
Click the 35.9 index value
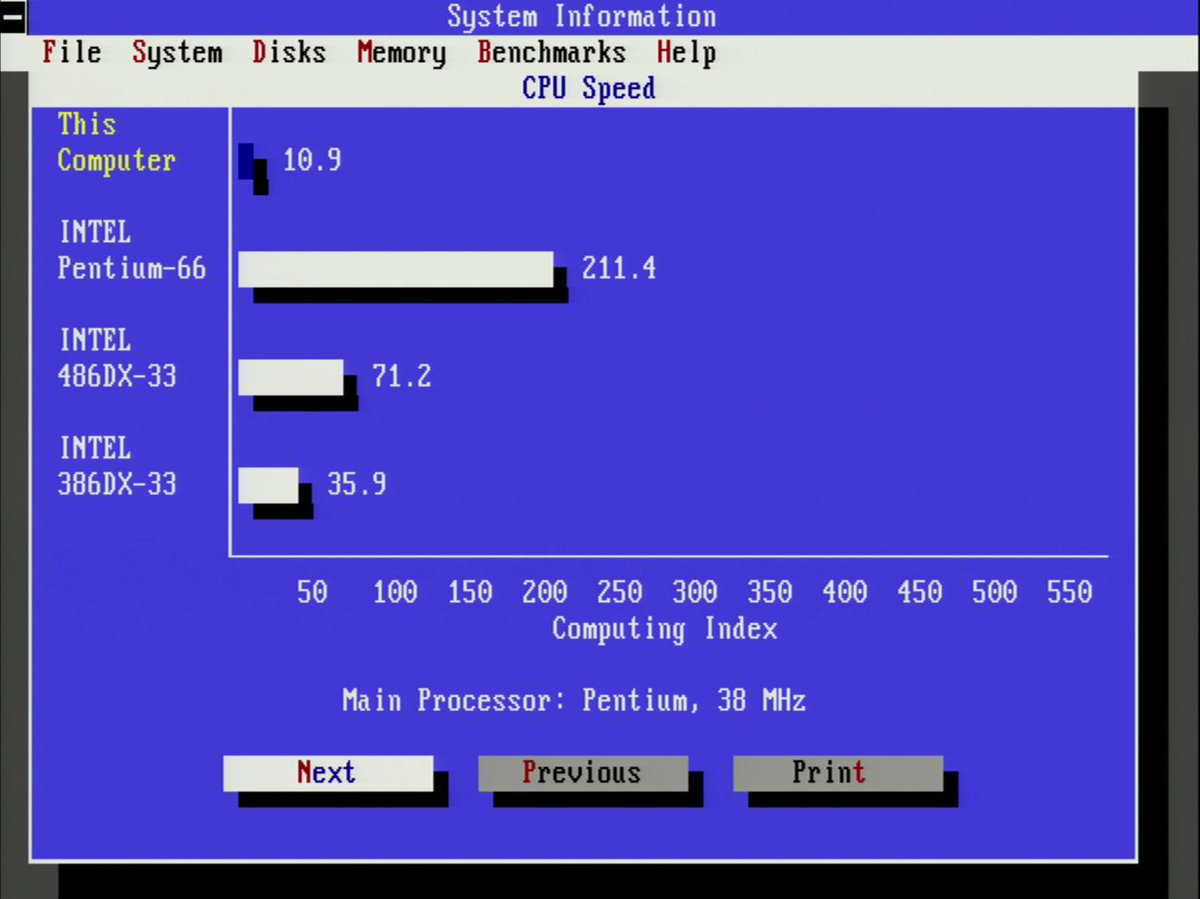(x=357, y=484)
